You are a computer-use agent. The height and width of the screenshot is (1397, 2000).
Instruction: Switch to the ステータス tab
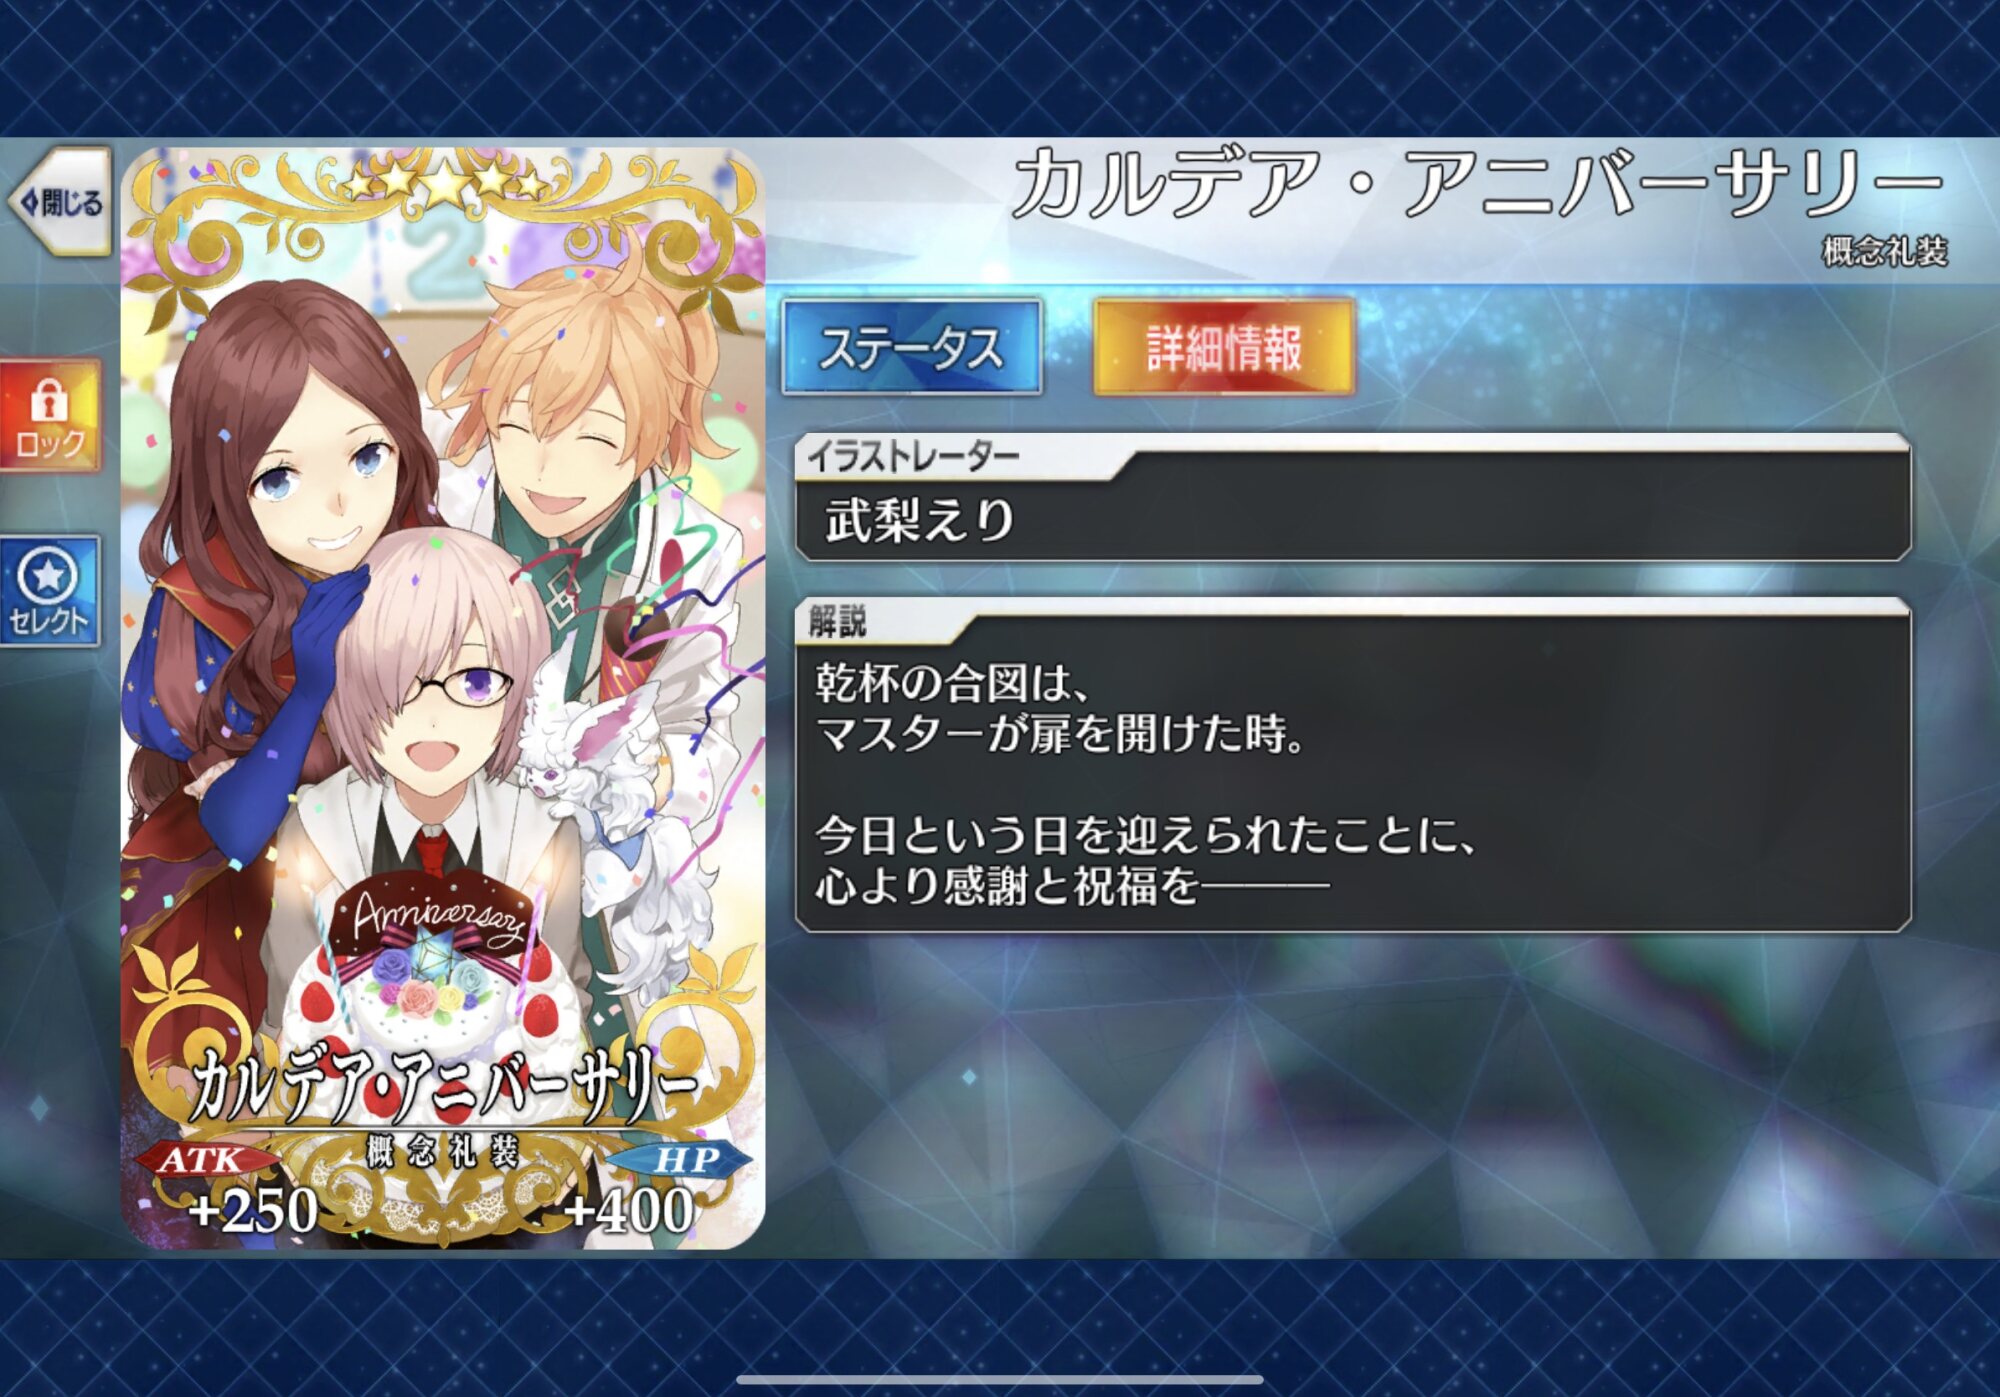(x=912, y=347)
